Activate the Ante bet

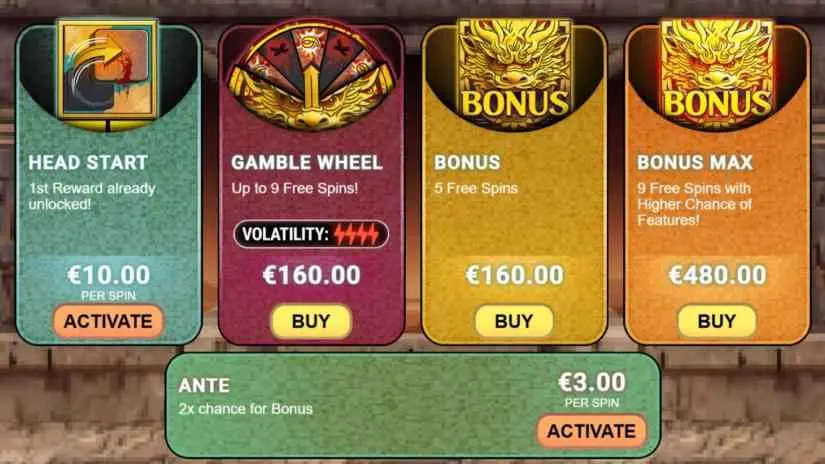592,431
